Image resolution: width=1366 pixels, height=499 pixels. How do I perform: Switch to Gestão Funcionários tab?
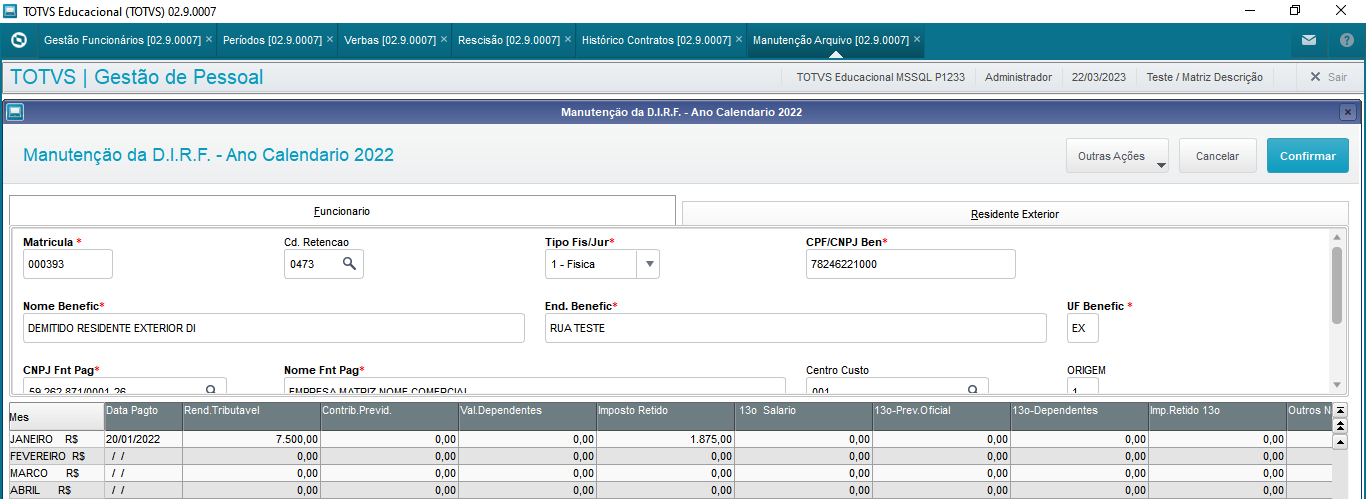(x=122, y=40)
